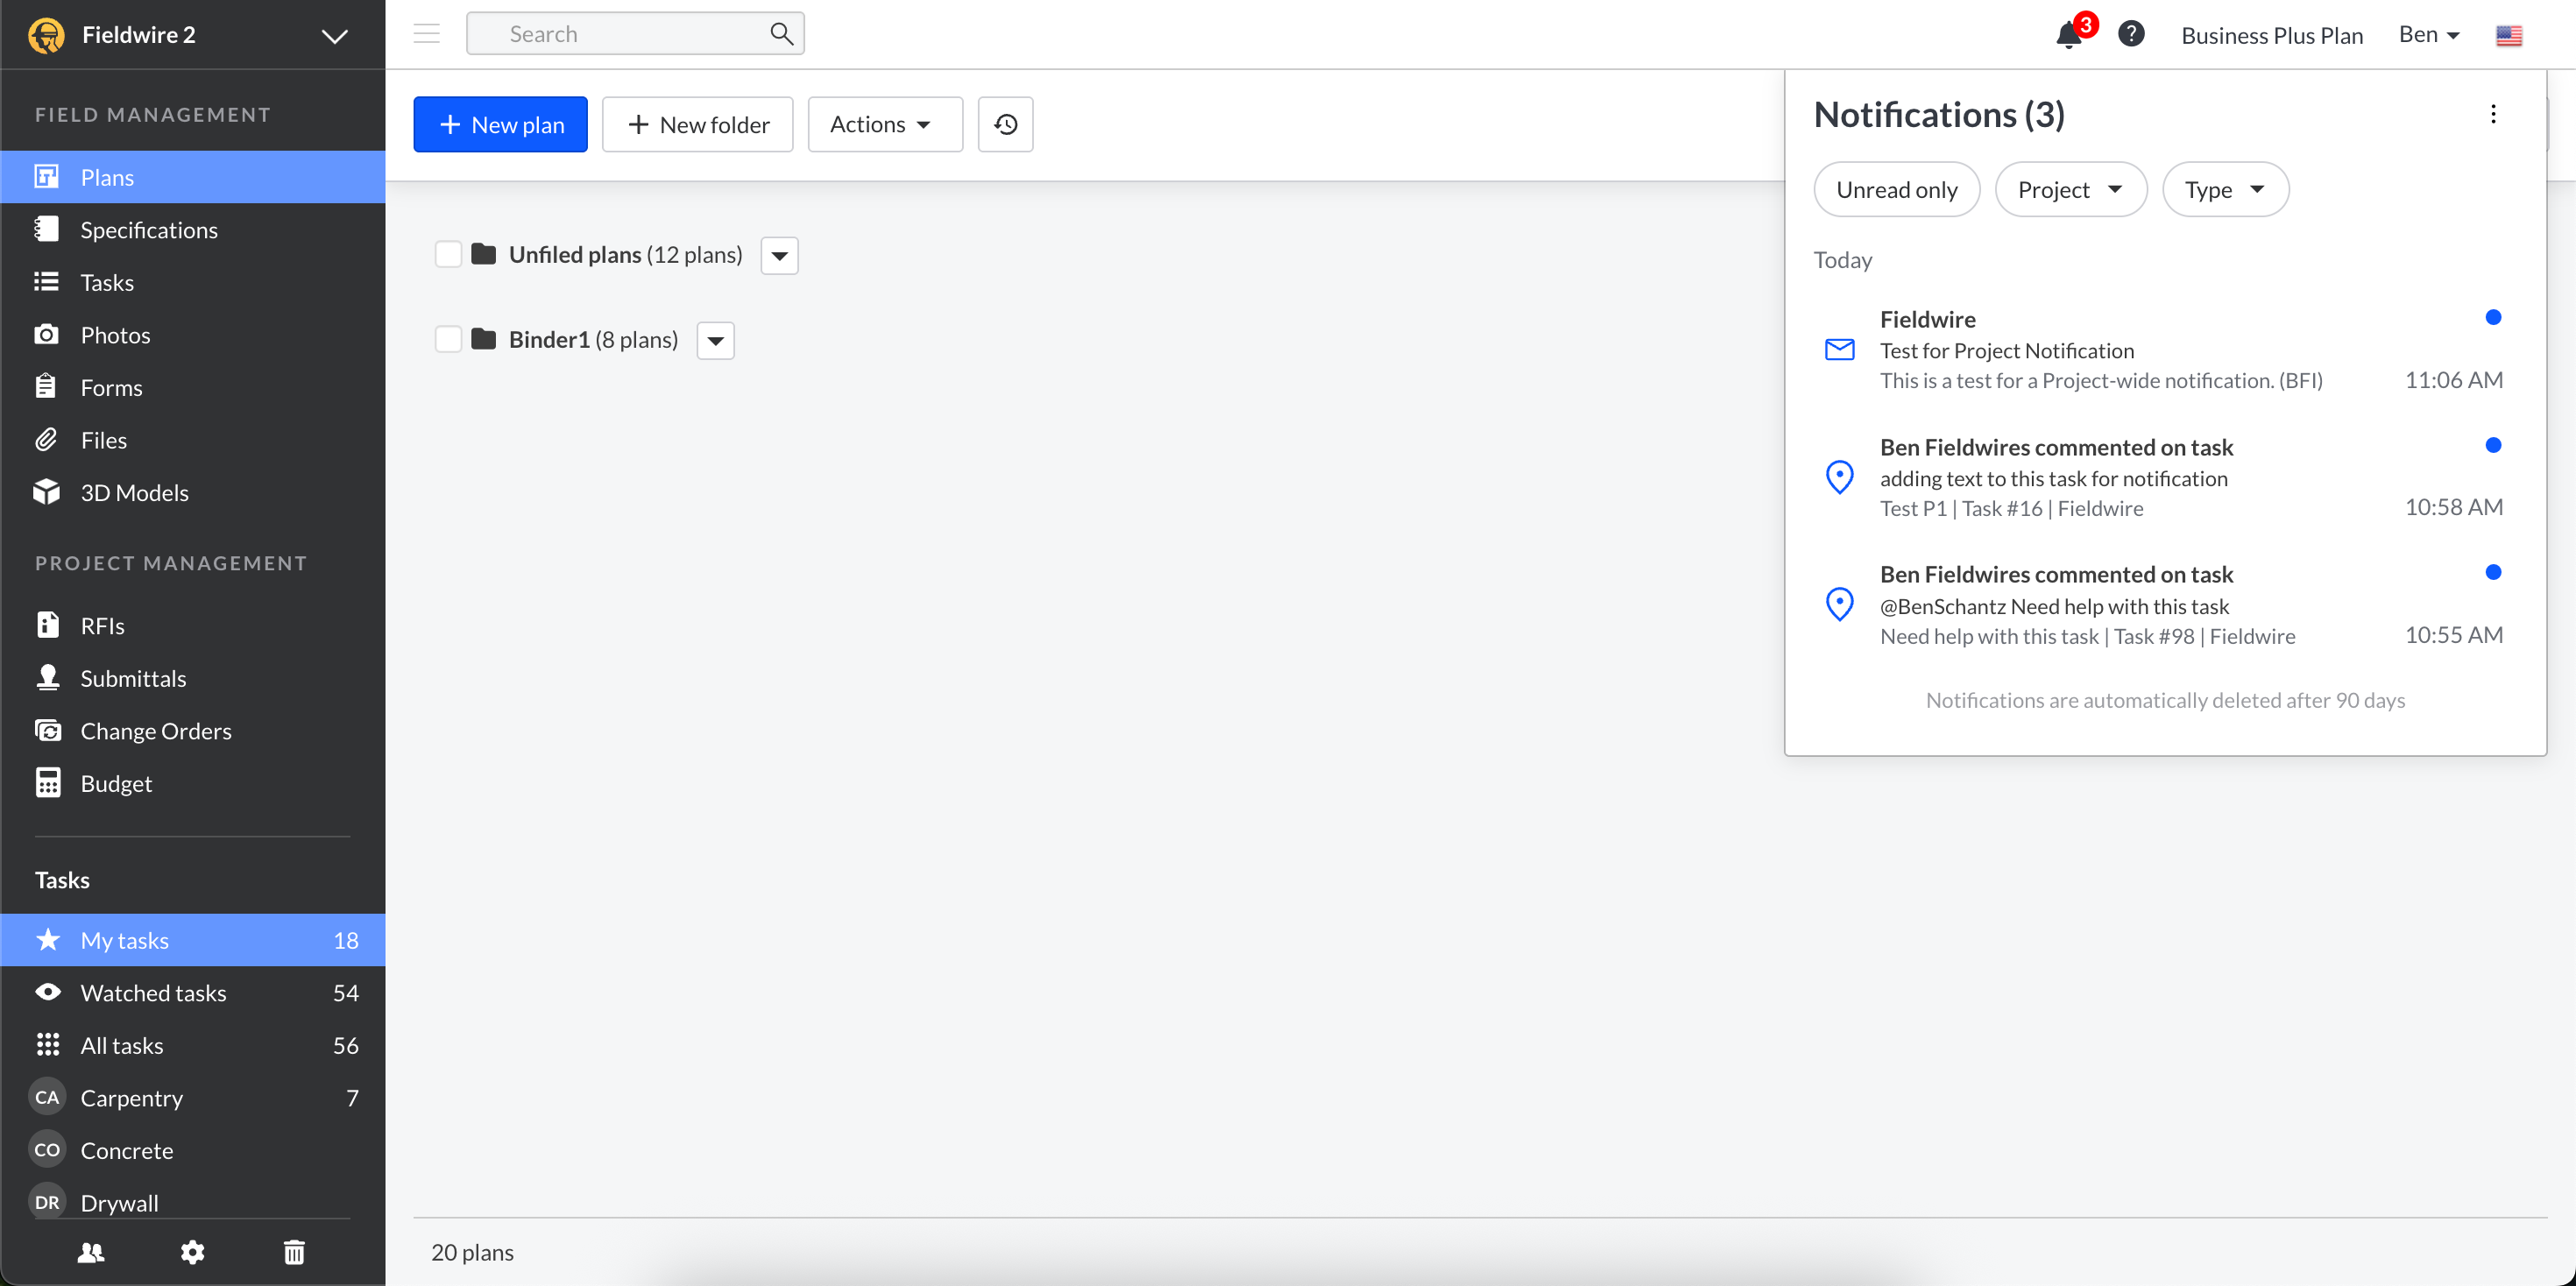
Task: Expand the Binder1 folder dropdown arrow
Action: click(x=716, y=340)
